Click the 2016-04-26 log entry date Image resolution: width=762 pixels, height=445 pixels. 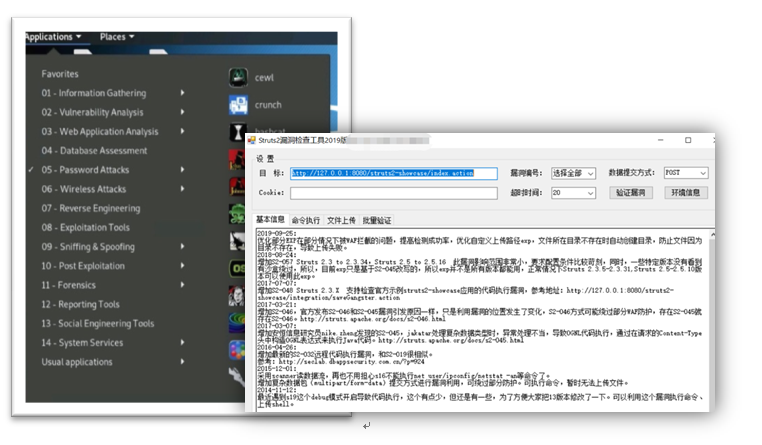click(277, 347)
